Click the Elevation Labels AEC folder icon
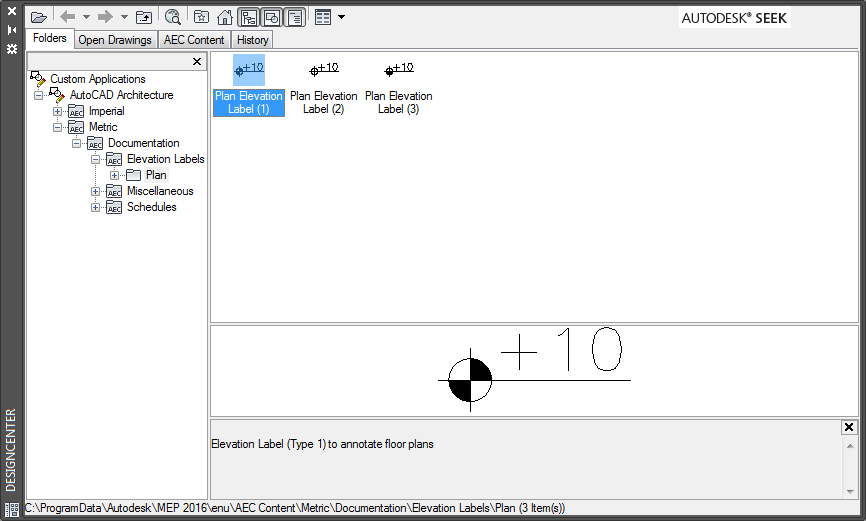This screenshot has width=866, height=521. (114, 160)
